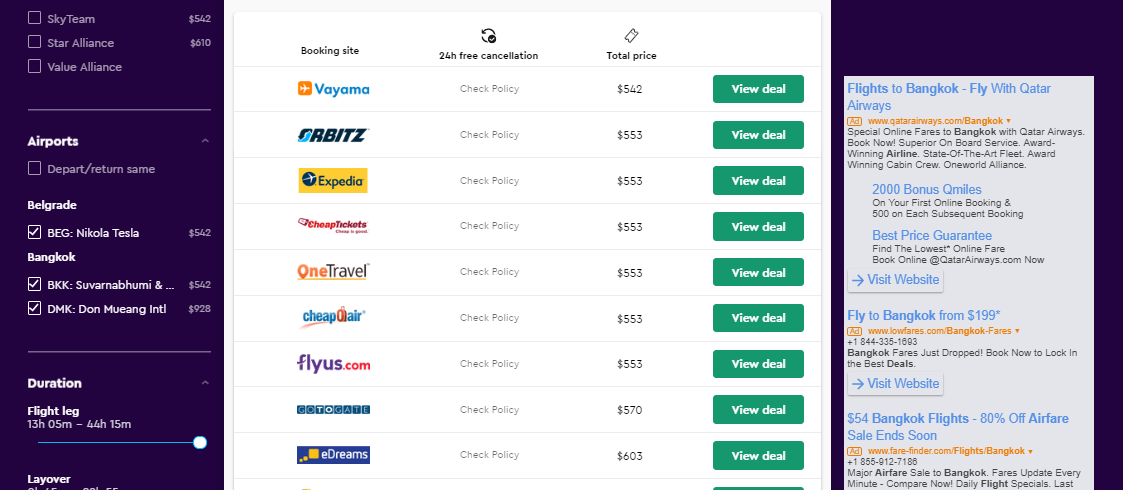Click the flyus.com logo
1123x490 pixels.
[x=334, y=364]
